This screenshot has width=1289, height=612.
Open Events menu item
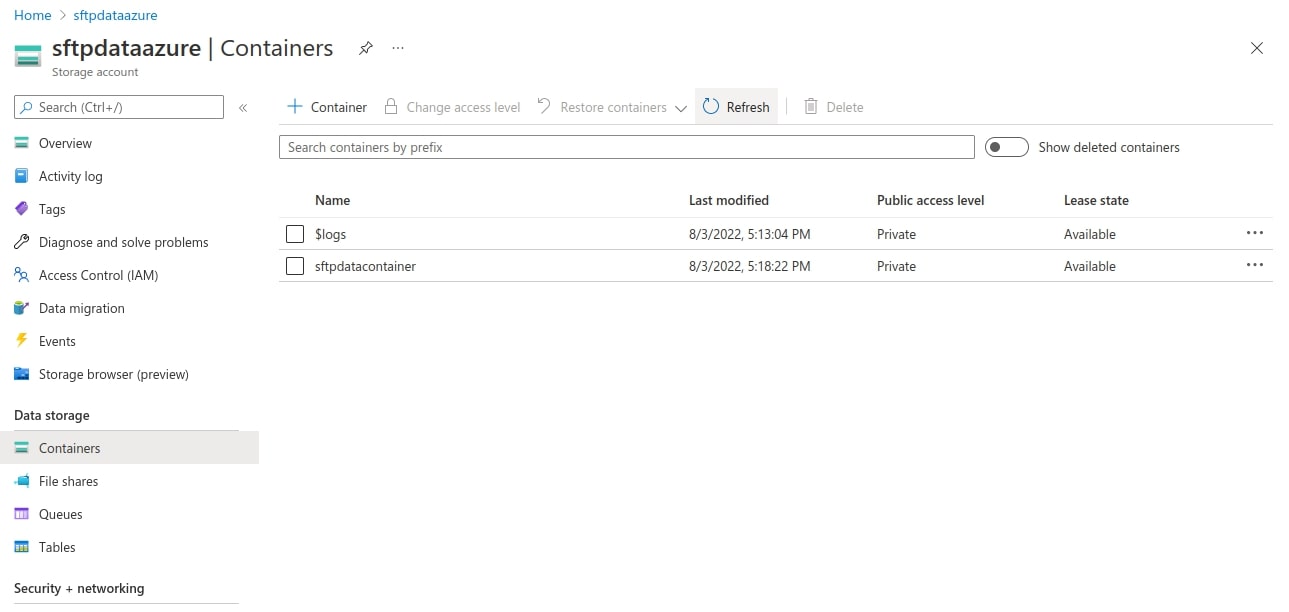click(57, 341)
